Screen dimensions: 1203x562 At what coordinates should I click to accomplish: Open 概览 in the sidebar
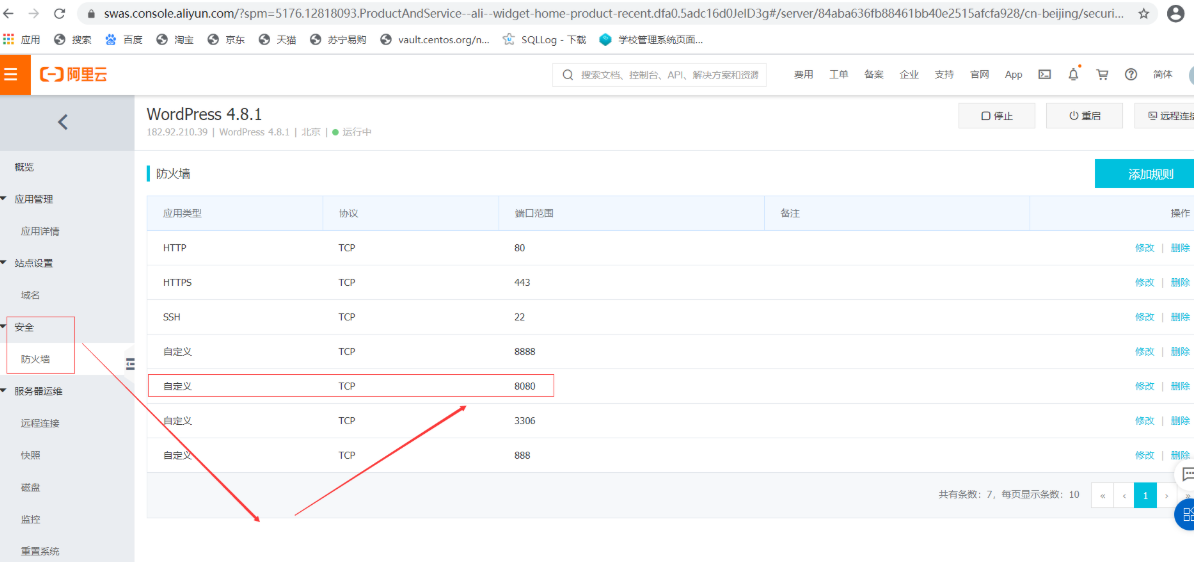tap(24, 167)
